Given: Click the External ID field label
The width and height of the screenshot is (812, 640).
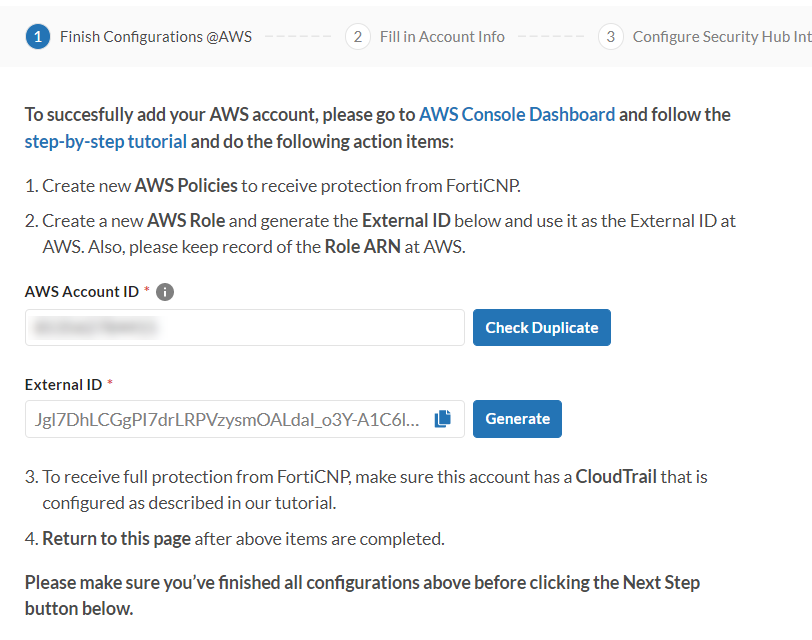Looking at the screenshot, I should [63, 384].
